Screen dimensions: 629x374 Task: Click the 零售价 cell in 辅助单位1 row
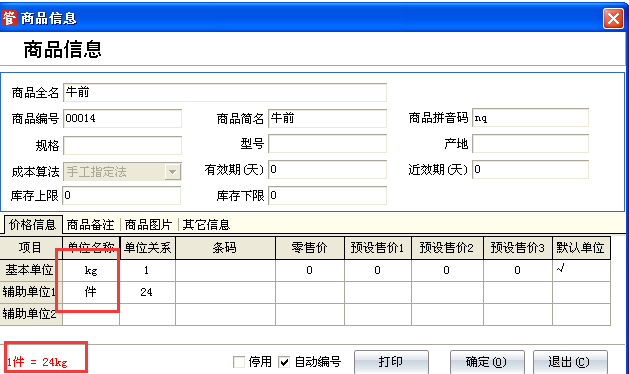(310, 292)
